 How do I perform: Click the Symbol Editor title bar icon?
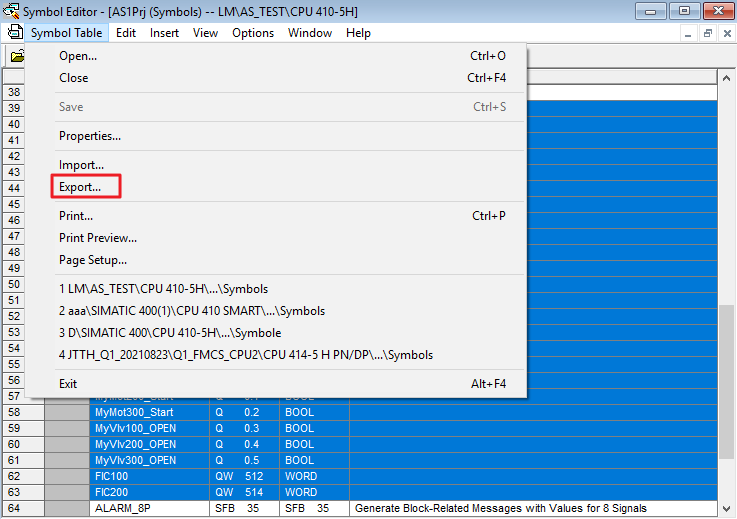11,10
